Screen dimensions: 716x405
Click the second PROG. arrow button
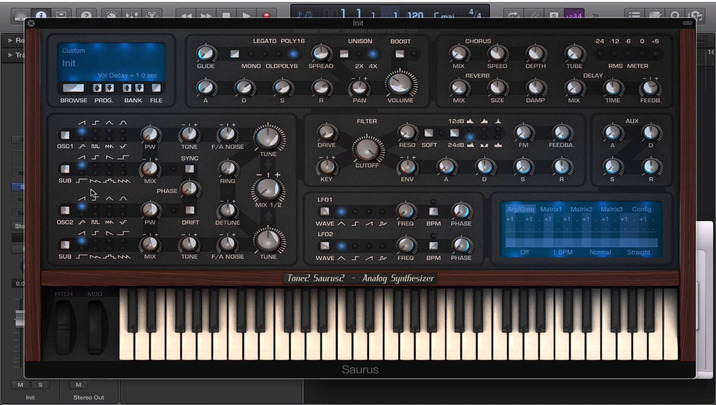pos(110,88)
